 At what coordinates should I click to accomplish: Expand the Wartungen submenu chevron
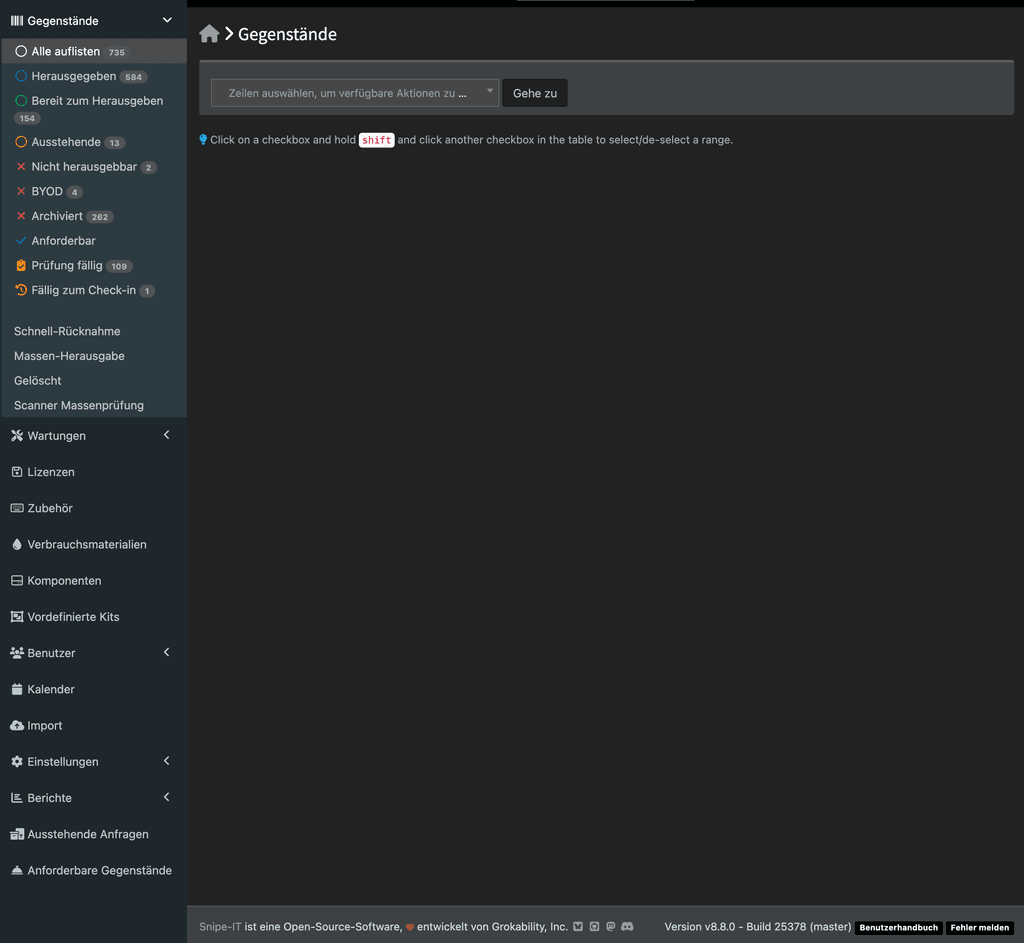click(167, 435)
